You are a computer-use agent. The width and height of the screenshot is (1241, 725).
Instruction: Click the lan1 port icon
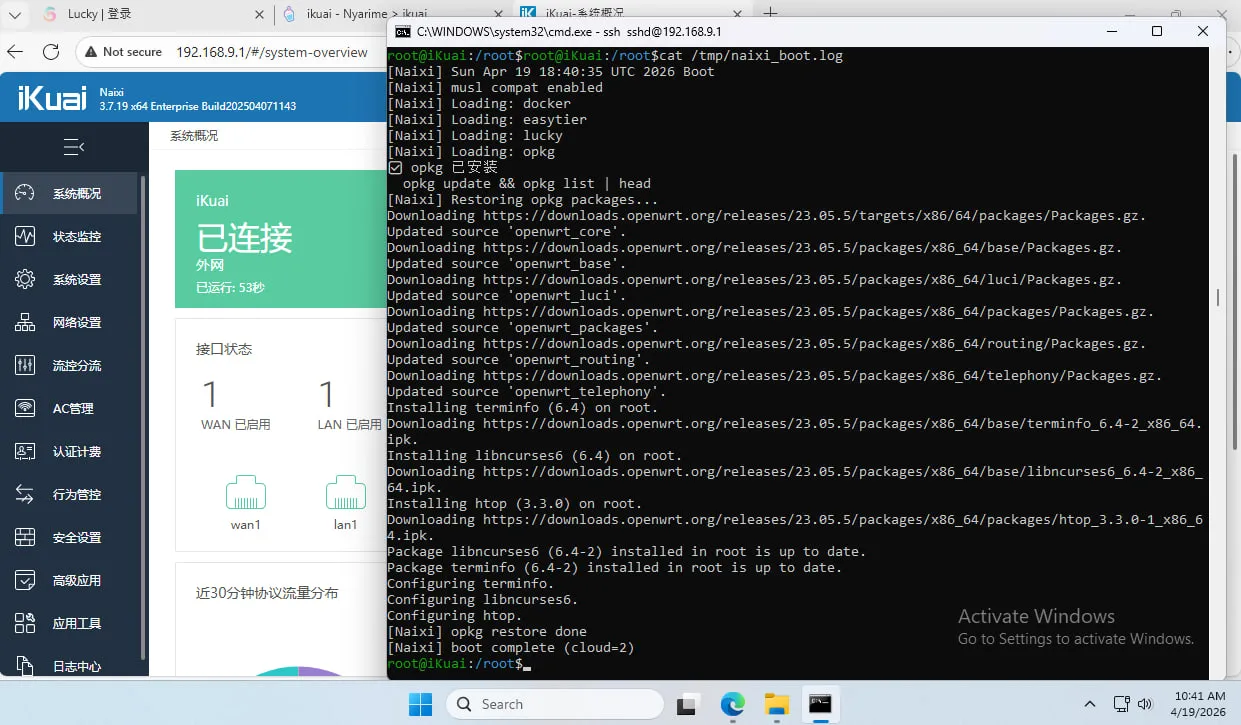coord(345,494)
